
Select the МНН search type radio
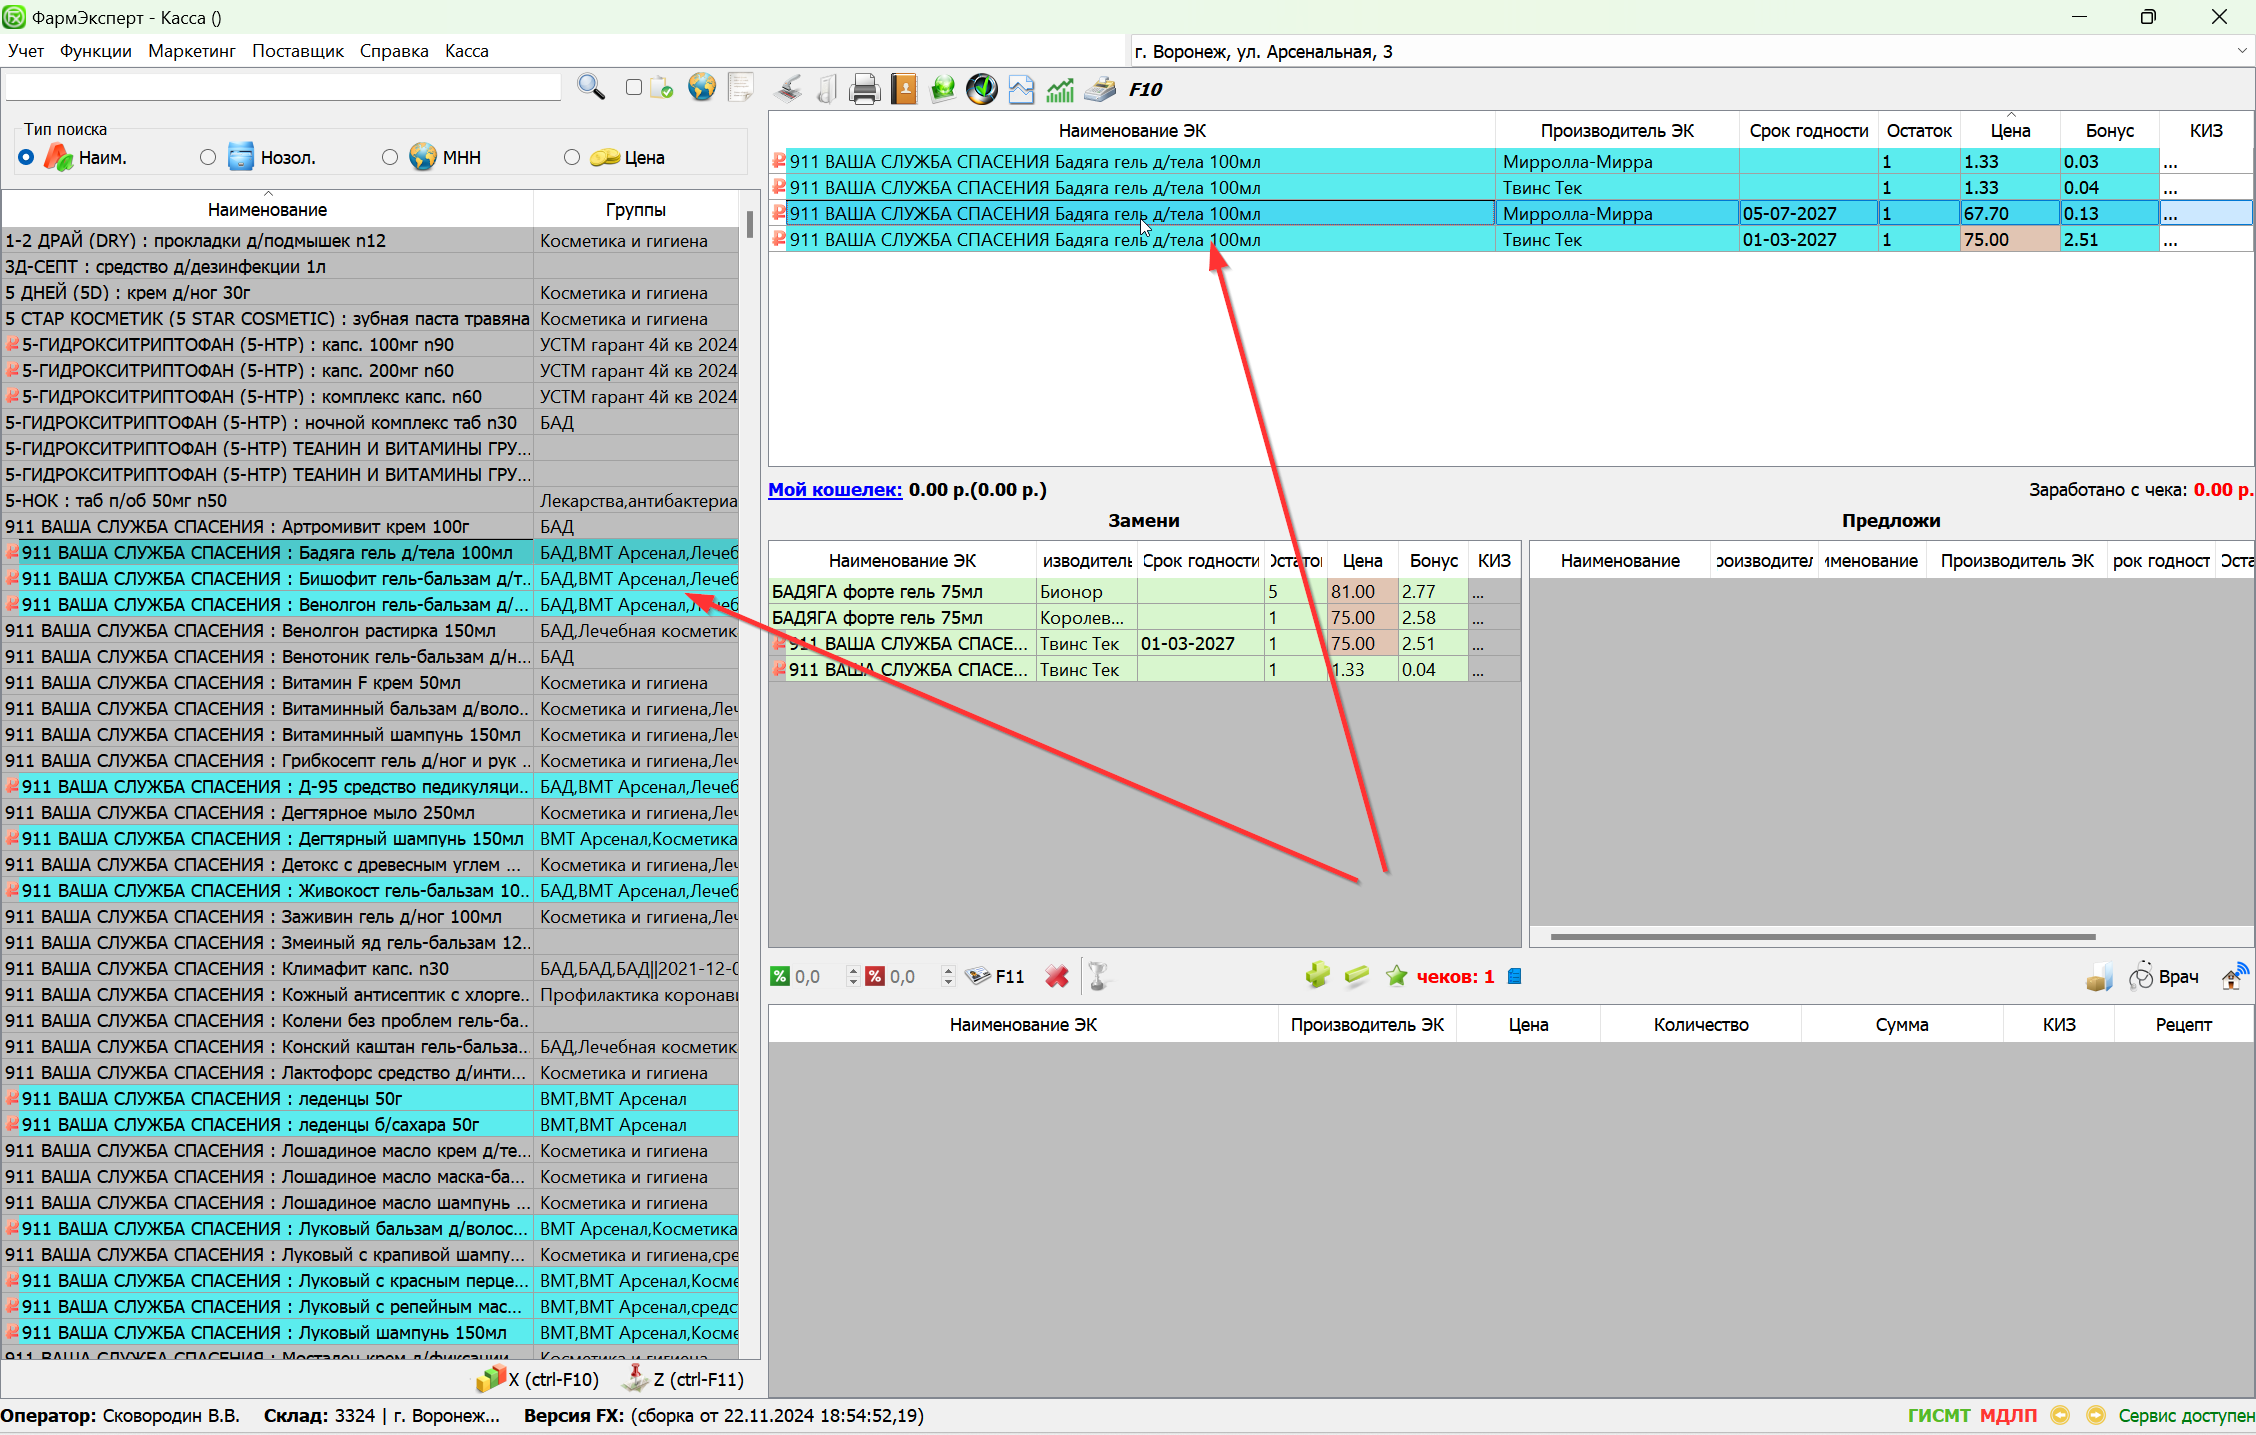390,157
